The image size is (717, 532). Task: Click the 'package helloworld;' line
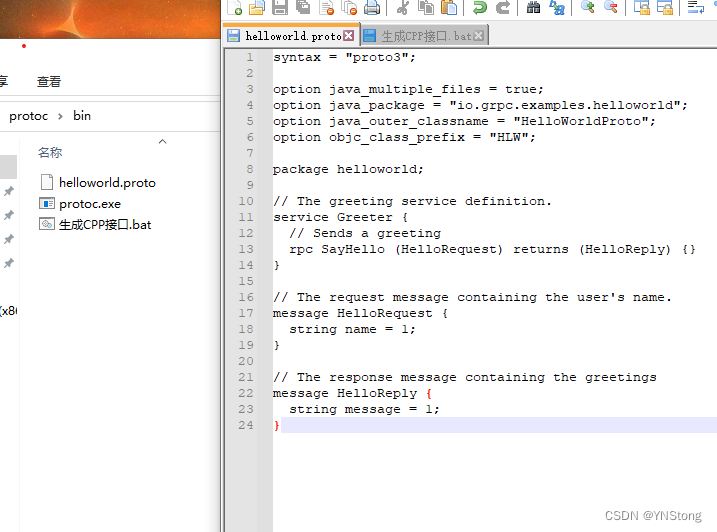348,169
